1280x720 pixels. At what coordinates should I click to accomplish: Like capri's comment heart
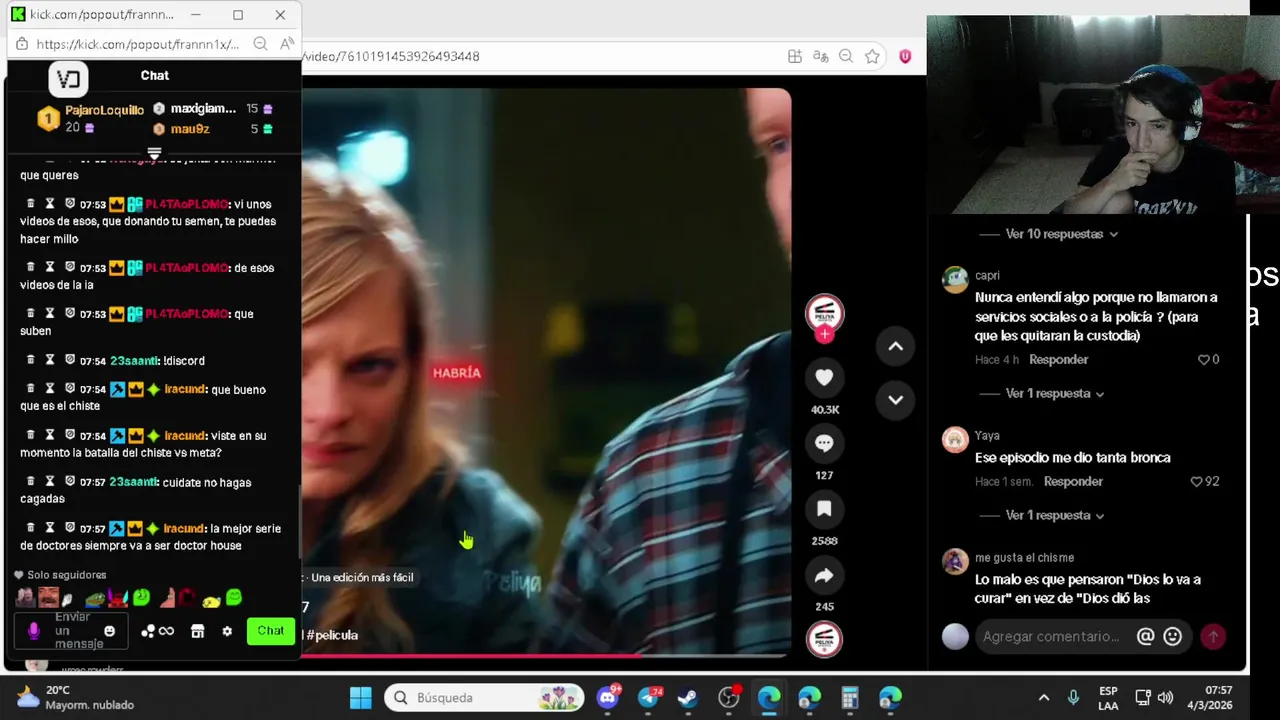[x=1204, y=360]
